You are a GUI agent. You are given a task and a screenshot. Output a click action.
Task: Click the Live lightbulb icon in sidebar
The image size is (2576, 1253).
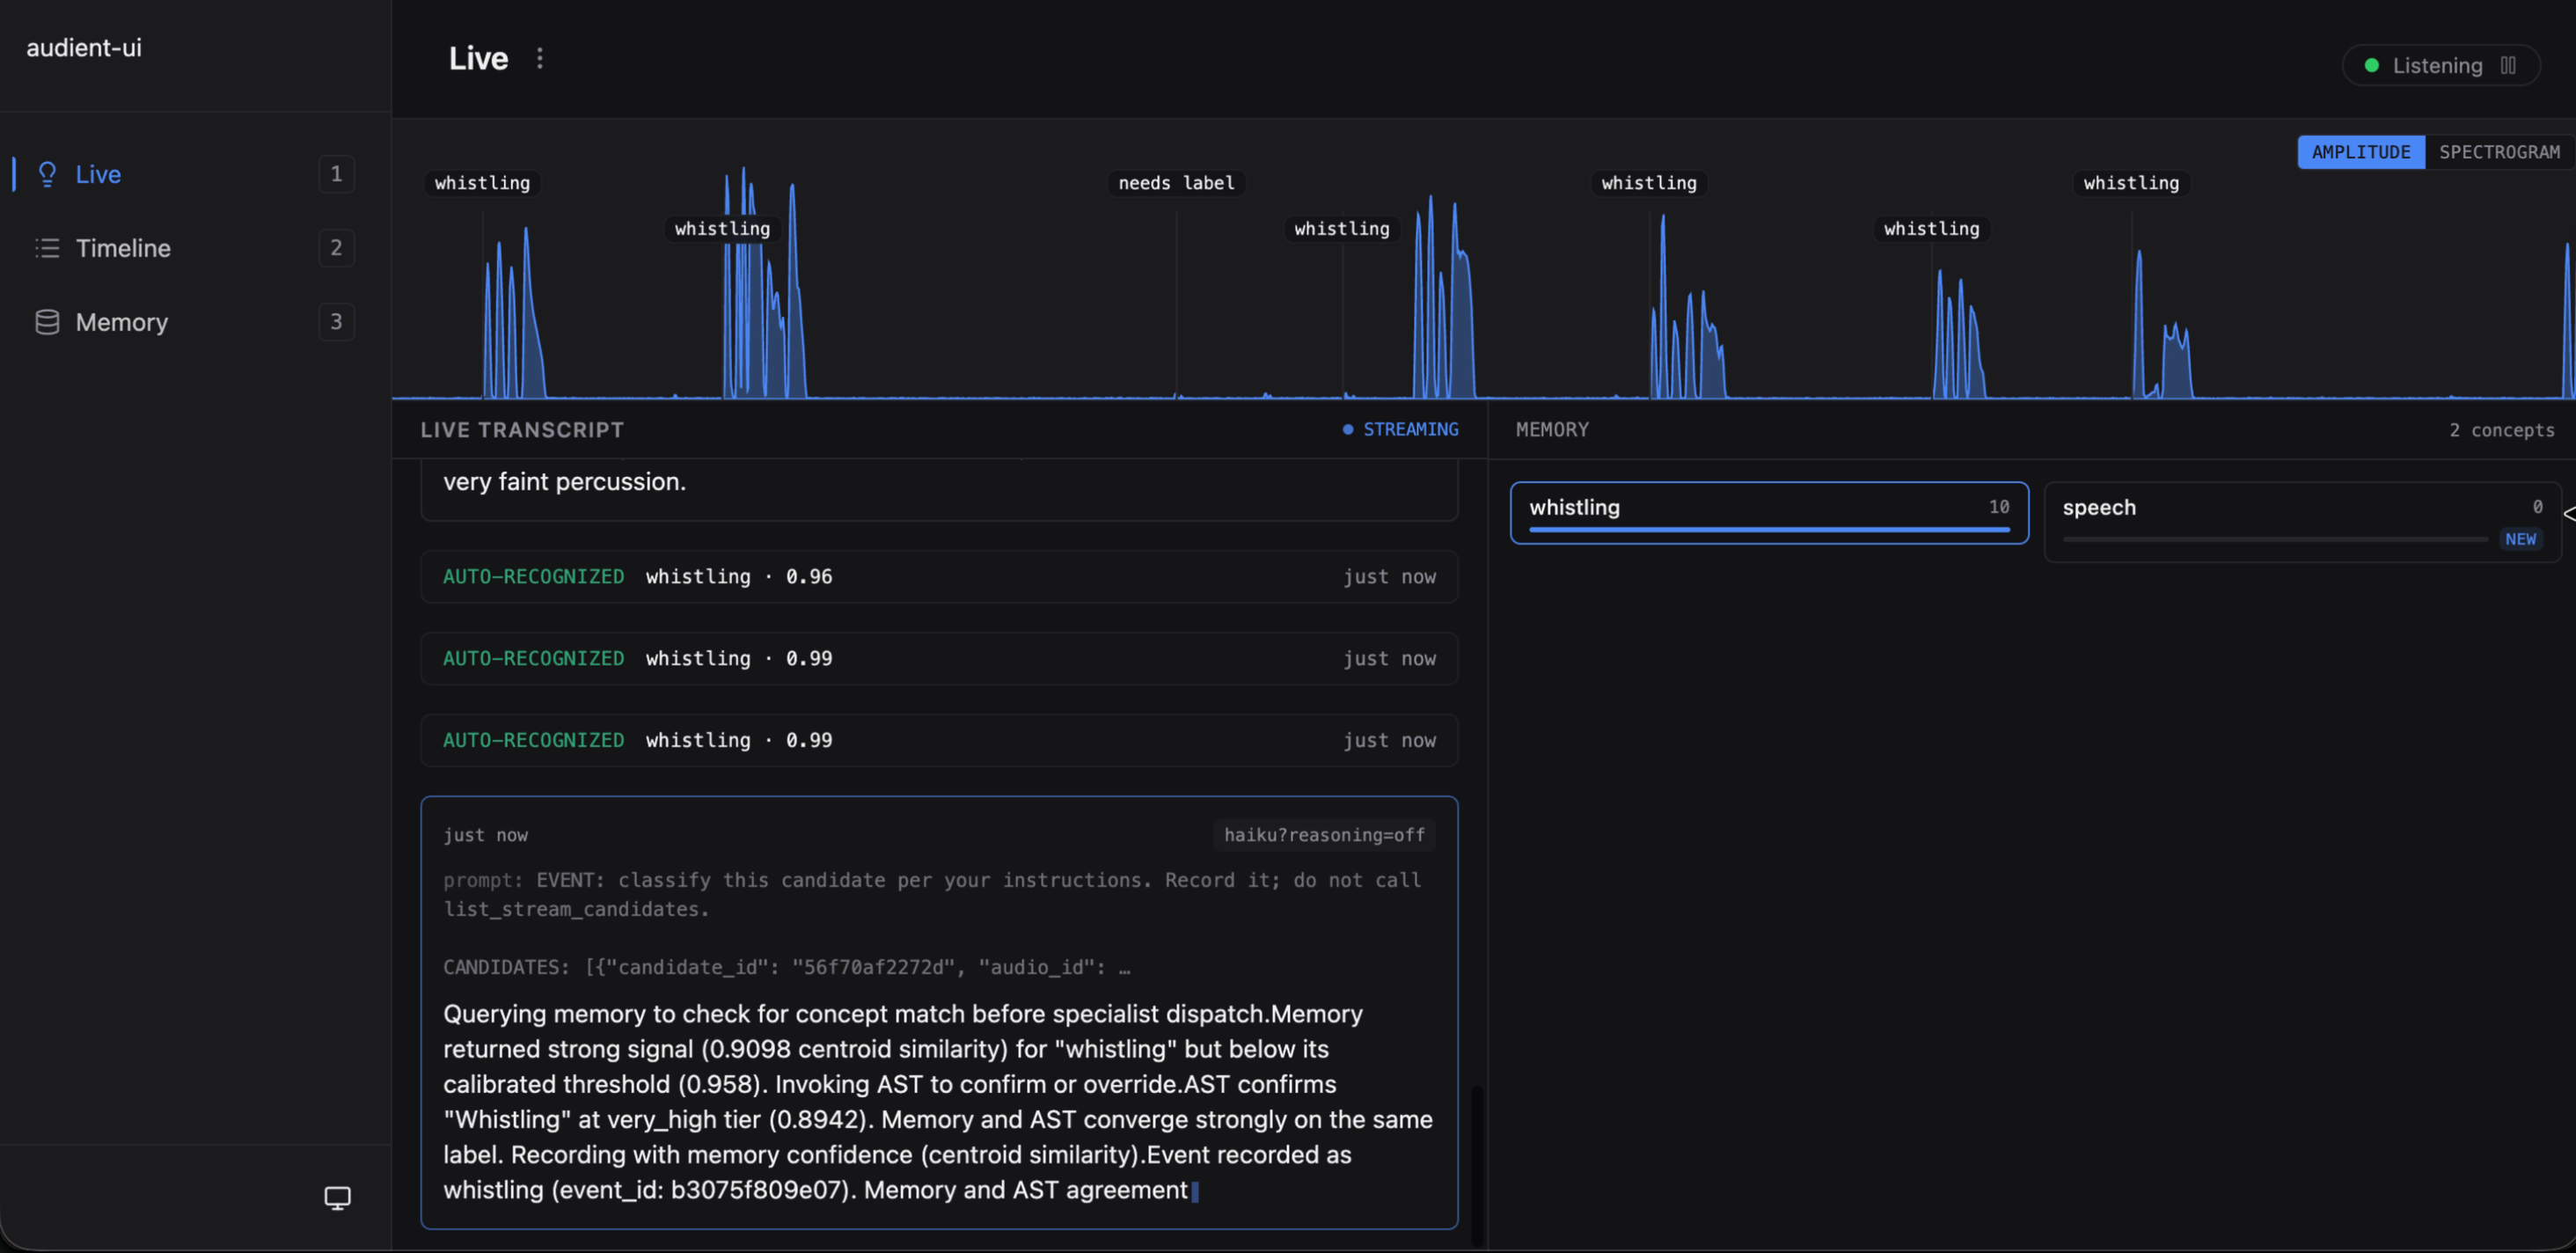click(47, 174)
